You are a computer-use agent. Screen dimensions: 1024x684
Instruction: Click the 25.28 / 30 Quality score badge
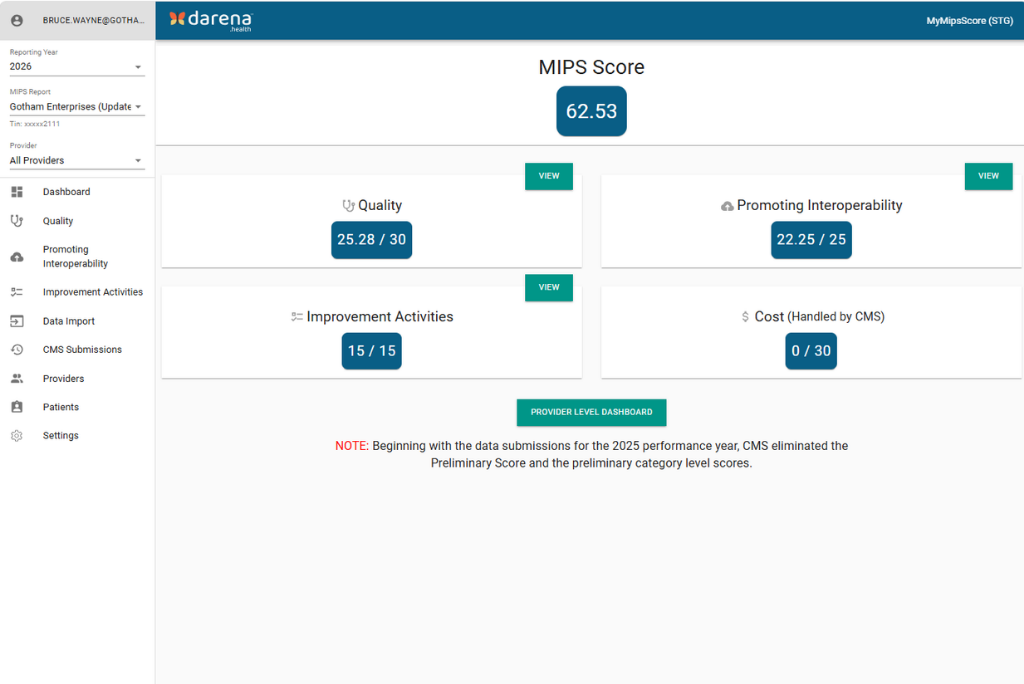point(372,240)
